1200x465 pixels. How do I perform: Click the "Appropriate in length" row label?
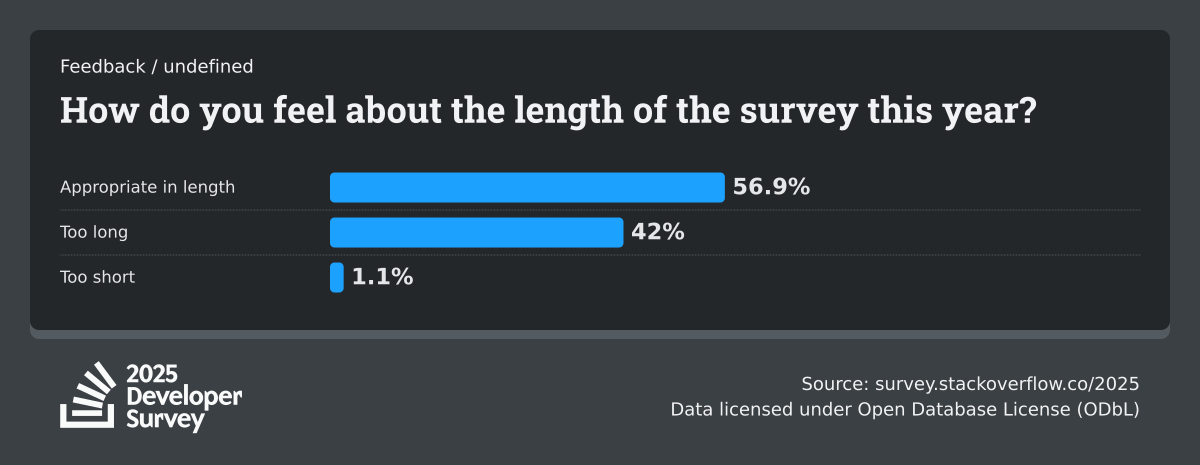pyautogui.click(x=147, y=187)
